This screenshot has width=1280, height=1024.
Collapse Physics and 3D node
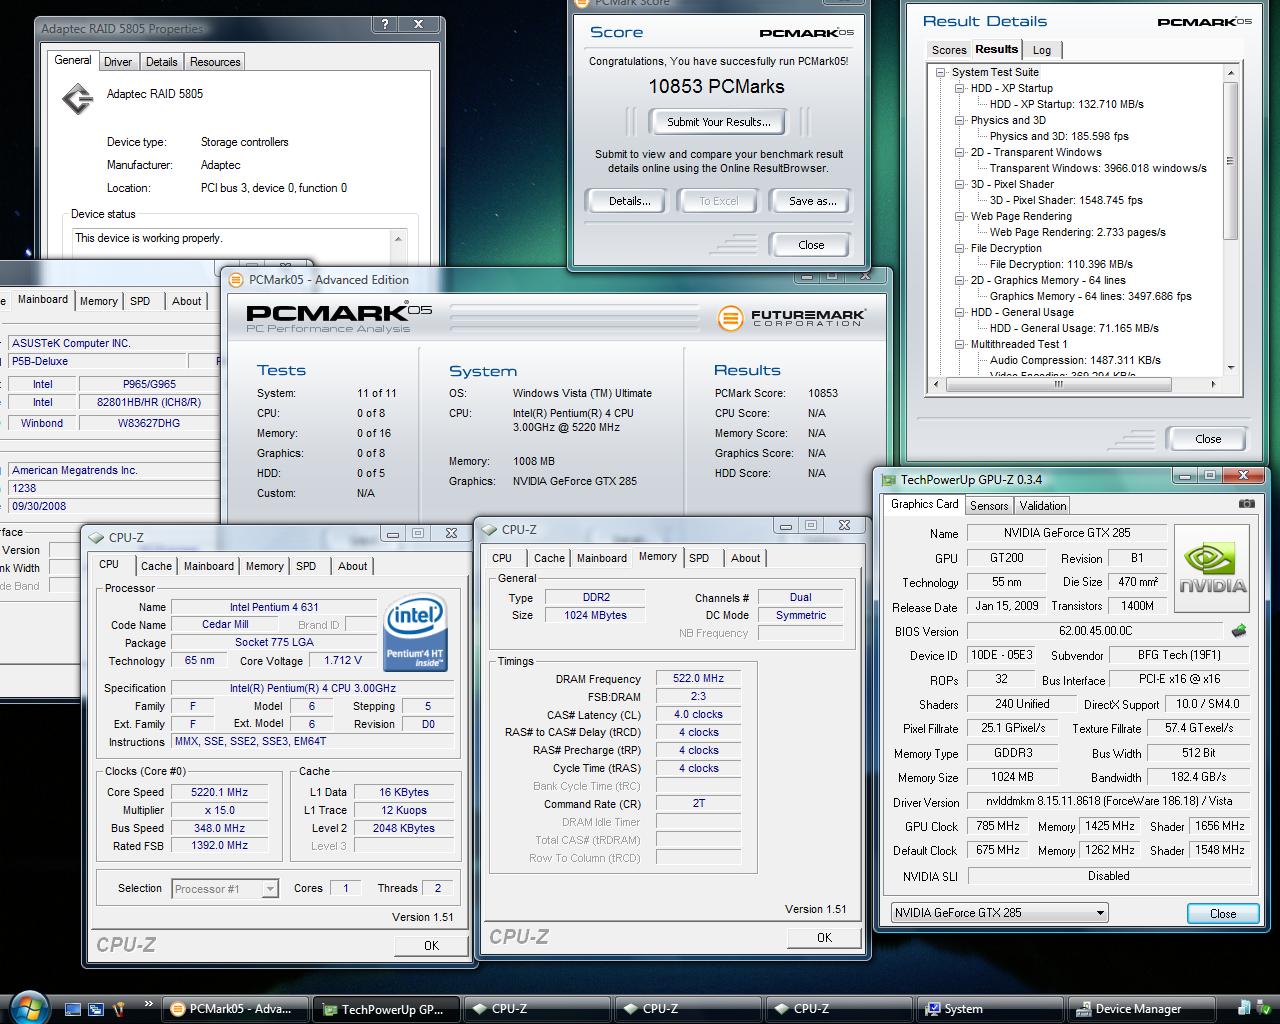point(960,120)
